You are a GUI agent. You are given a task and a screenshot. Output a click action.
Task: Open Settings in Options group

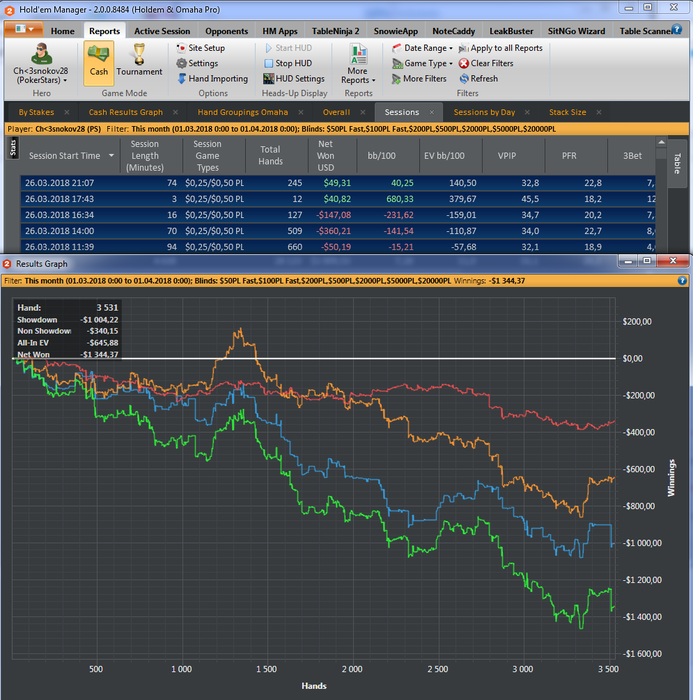click(197, 63)
